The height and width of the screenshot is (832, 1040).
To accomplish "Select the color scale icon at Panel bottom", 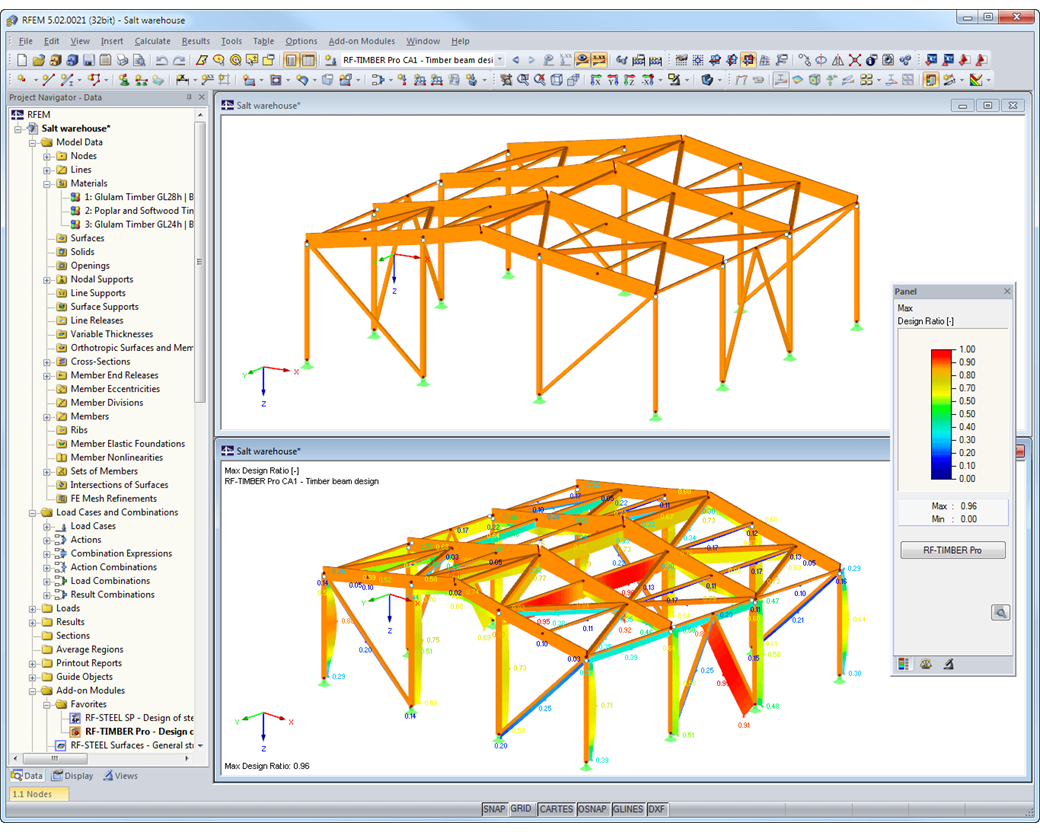I will (x=903, y=663).
